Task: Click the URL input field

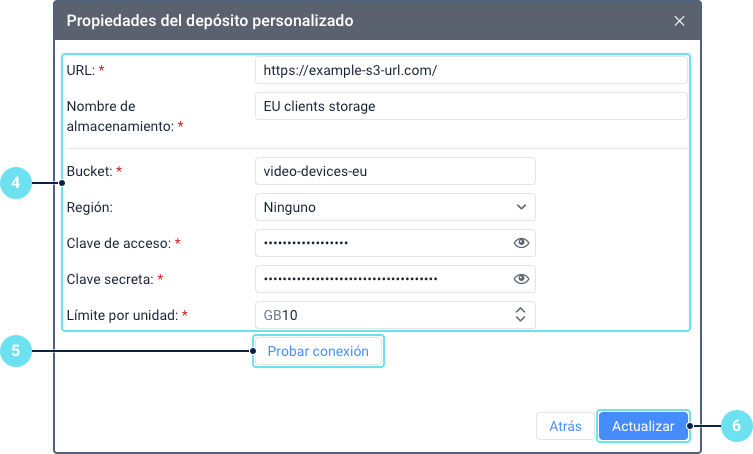Action: (471, 70)
